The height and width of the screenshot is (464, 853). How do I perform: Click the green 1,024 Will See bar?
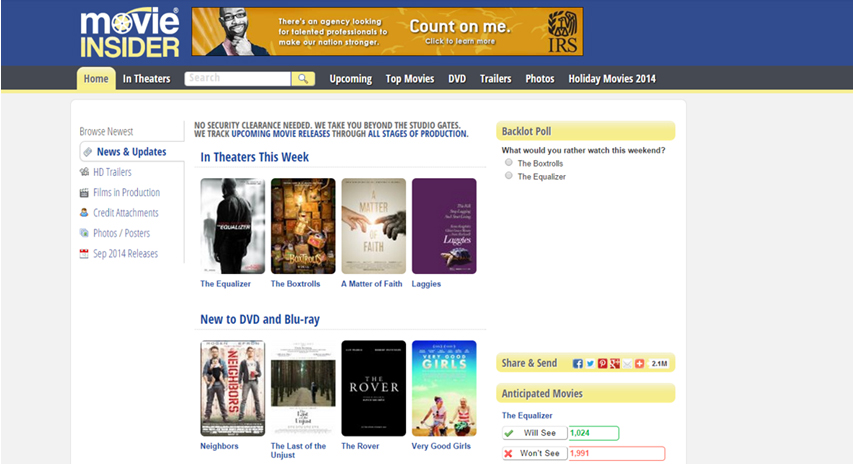click(x=594, y=433)
